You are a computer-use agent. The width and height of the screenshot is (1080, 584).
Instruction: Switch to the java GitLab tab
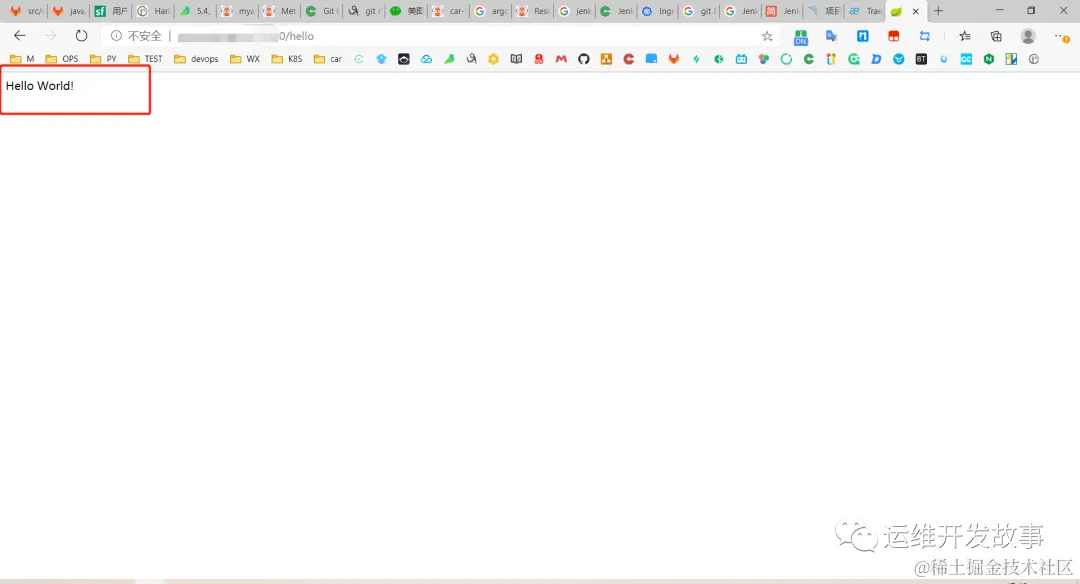pyautogui.click(x=68, y=11)
